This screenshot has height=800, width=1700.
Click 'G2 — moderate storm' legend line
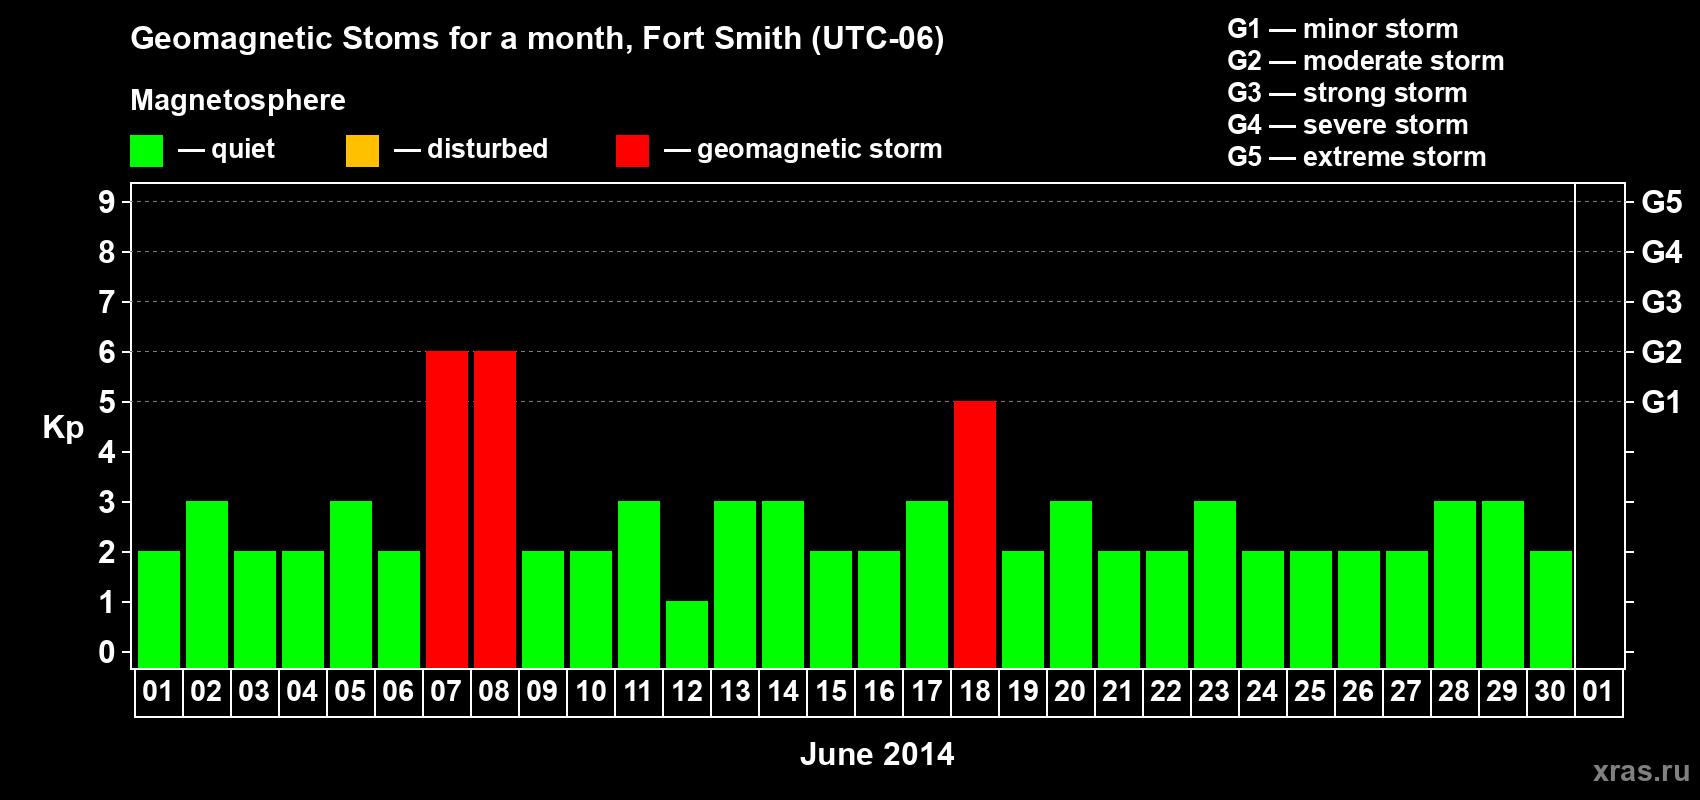point(1365,61)
